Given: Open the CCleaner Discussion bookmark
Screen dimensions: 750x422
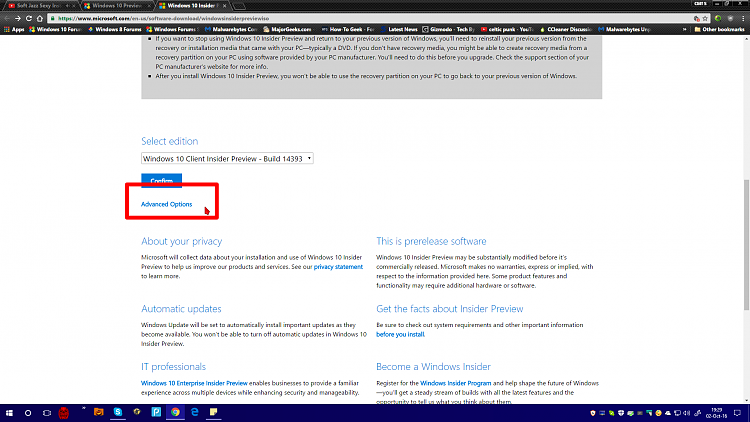Looking at the screenshot, I should click(x=566, y=29).
